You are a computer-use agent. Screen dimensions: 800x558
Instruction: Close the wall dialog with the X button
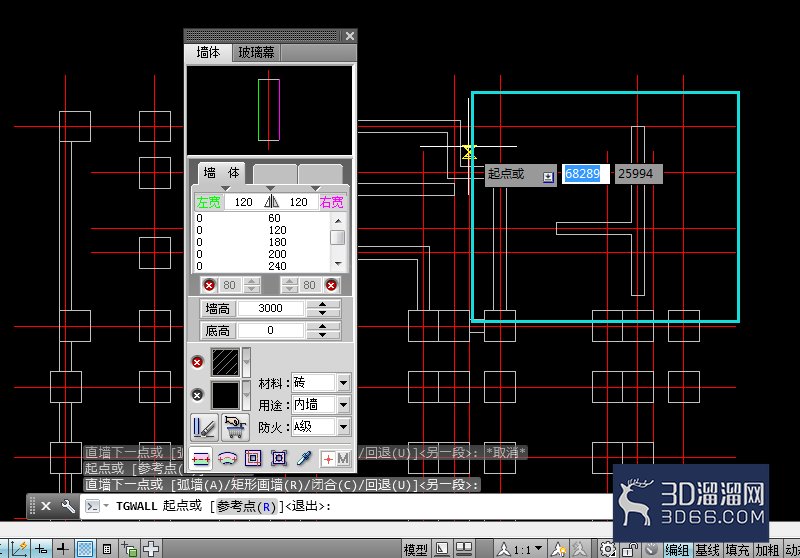click(x=349, y=36)
